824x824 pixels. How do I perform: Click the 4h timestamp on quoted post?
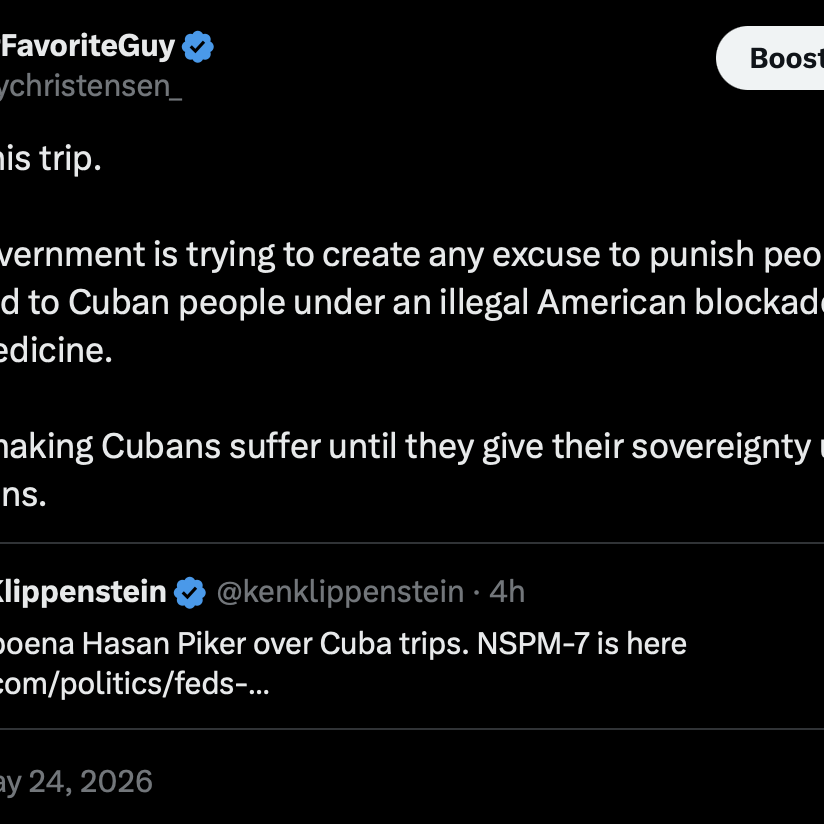tap(507, 592)
